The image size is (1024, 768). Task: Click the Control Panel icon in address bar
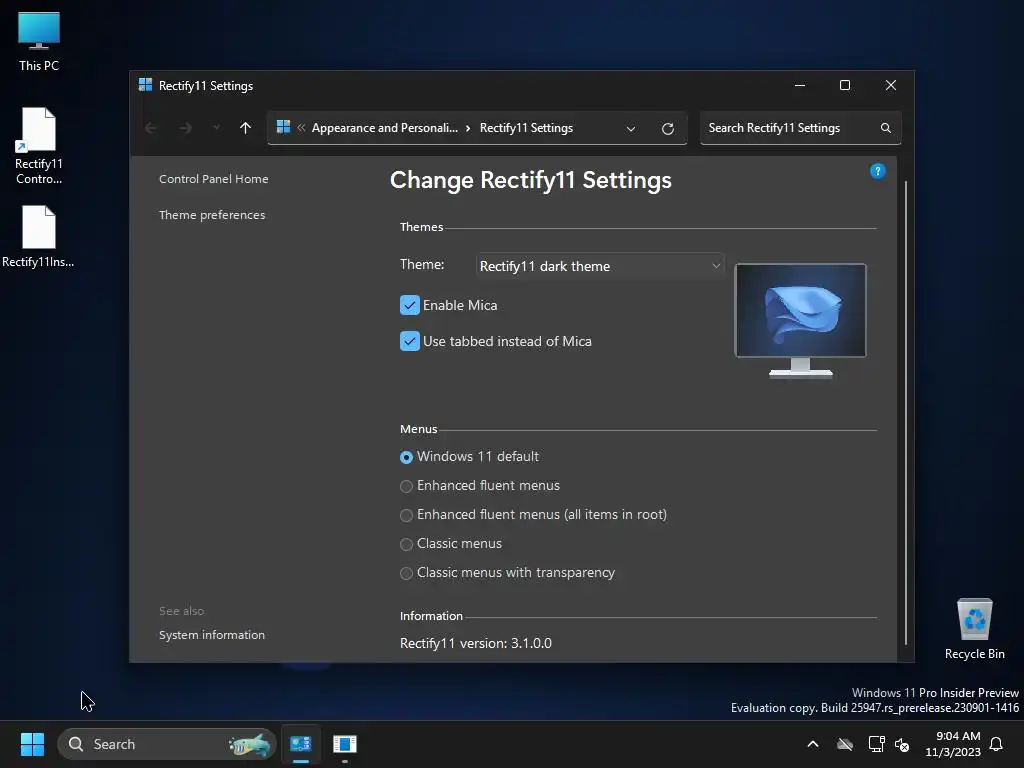(x=283, y=127)
